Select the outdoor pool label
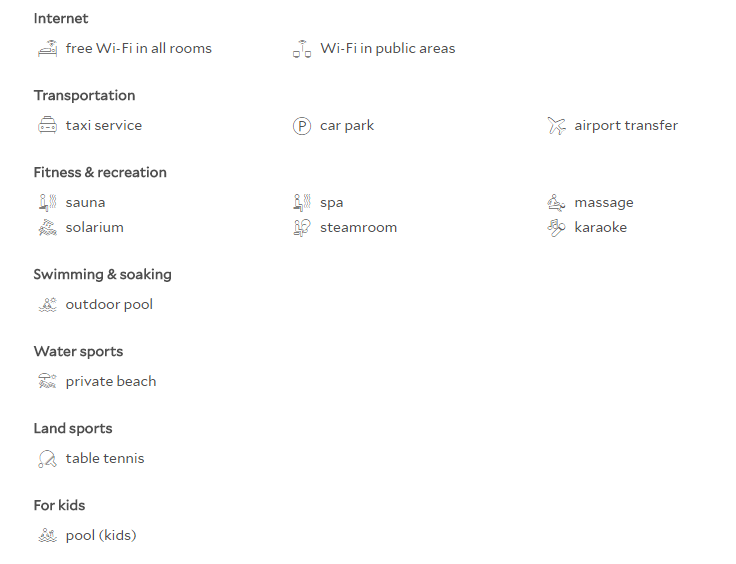This screenshot has width=736, height=564. (x=109, y=305)
